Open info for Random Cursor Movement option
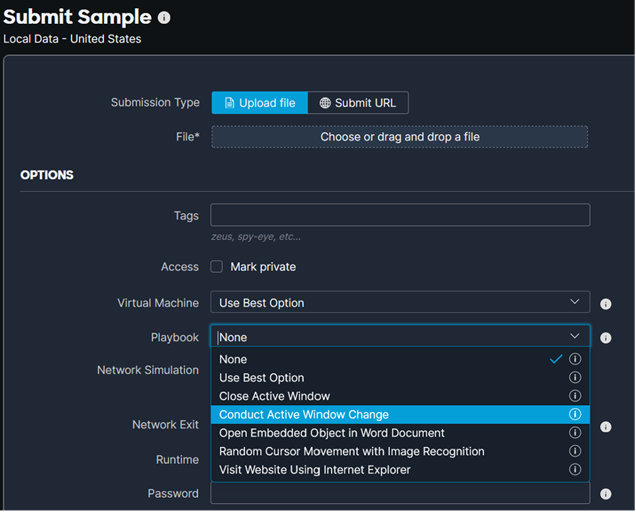The image size is (636, 513). pyautogui.click(x=575, y=451)
